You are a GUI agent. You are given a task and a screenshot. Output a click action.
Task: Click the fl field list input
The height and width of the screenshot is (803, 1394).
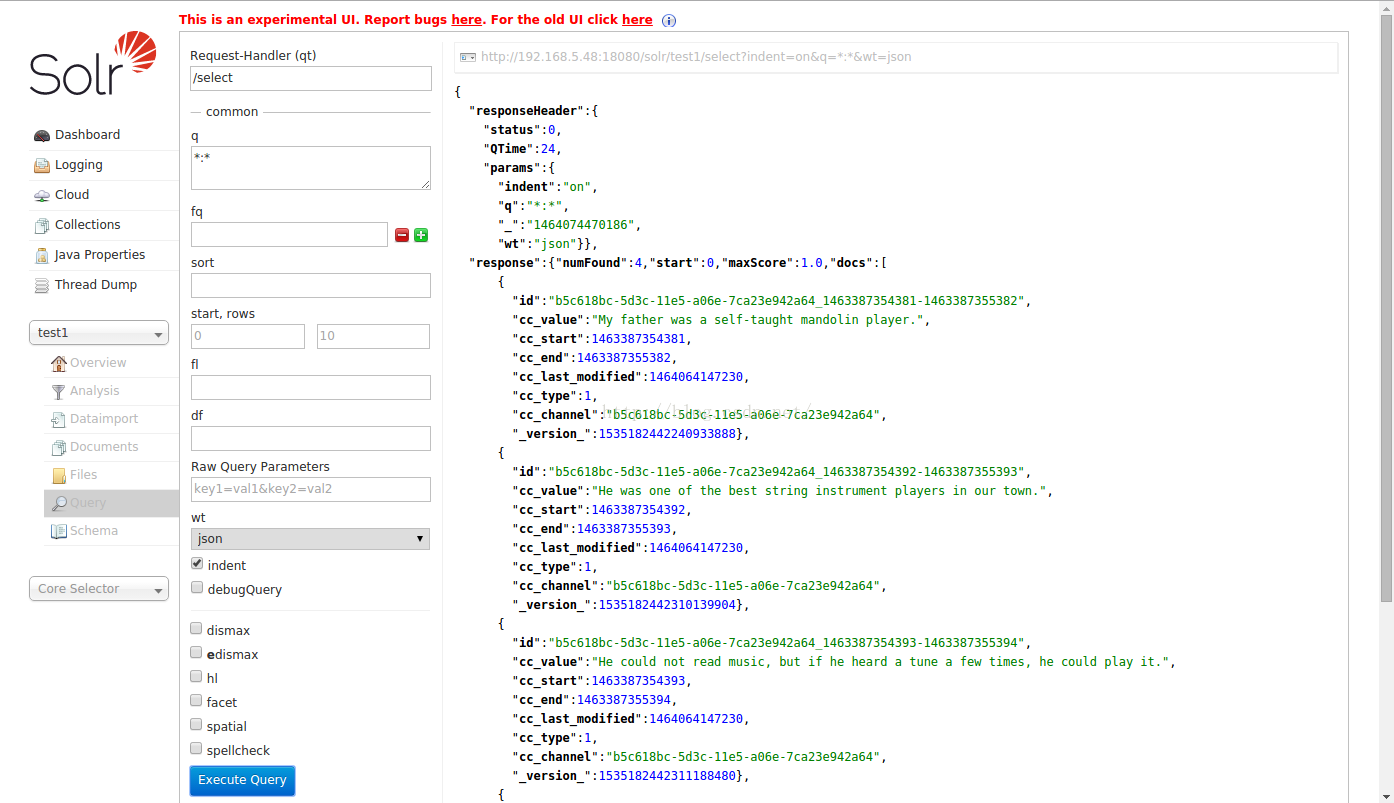pos(311,387)
